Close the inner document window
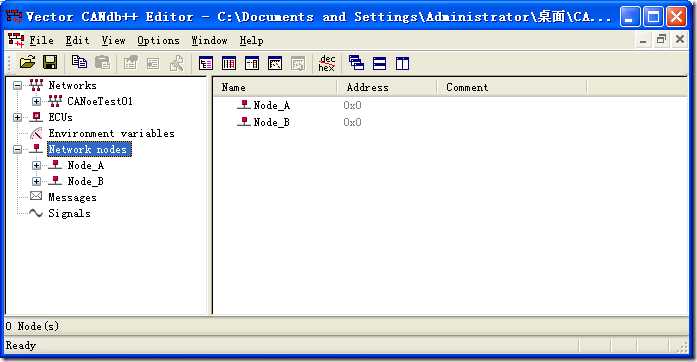 (x=680, y=40)
